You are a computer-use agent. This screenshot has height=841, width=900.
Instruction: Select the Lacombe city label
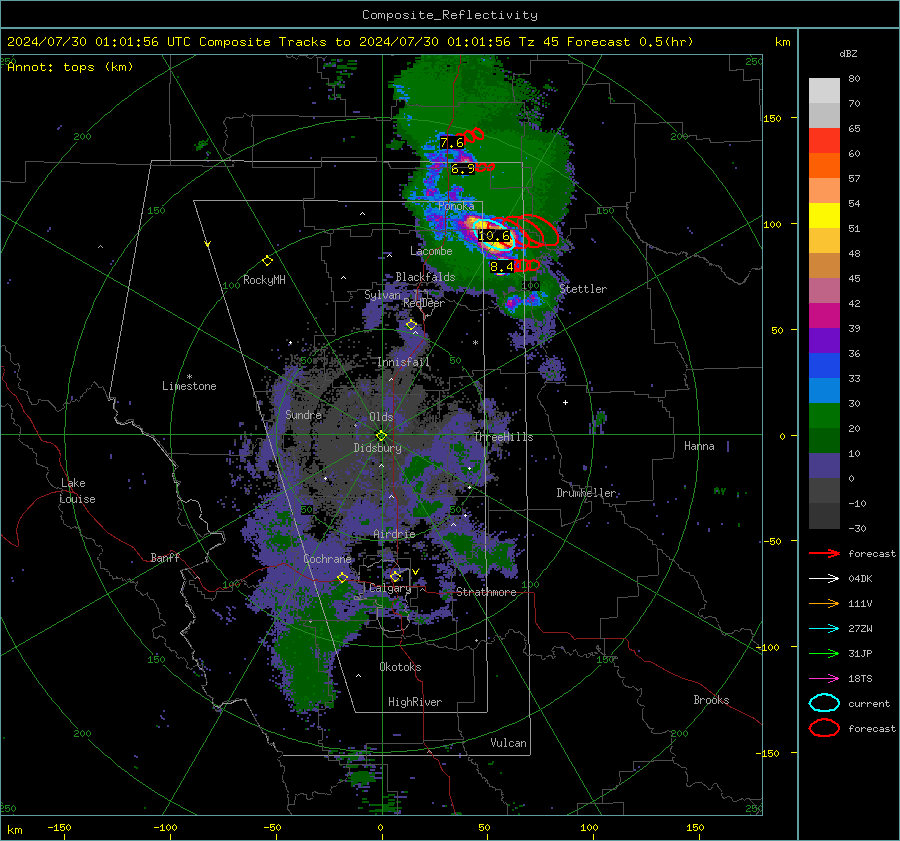point(431,251)
